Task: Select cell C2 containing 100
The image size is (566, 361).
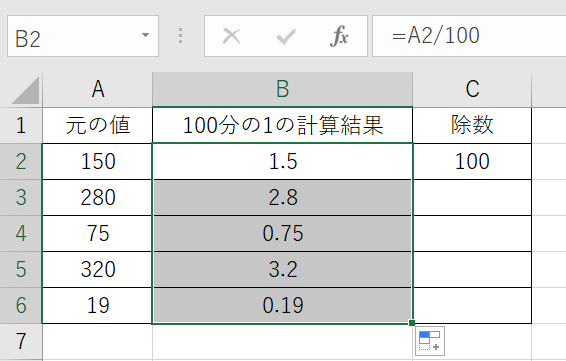Action: tap(472, 161)
